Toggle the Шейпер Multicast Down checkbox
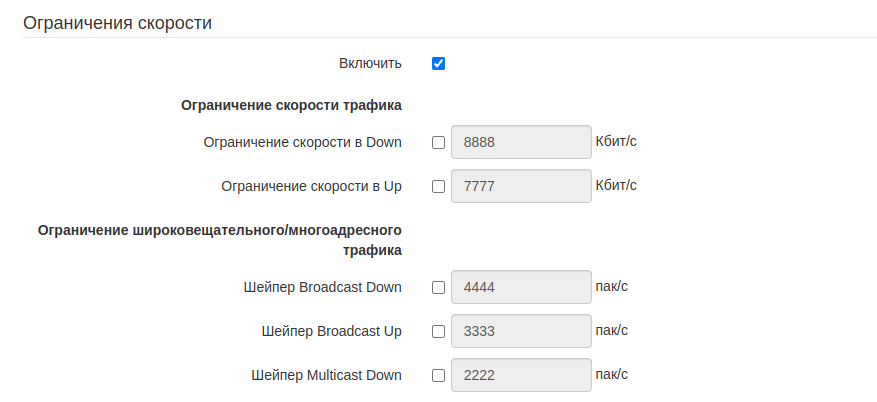This screenshot has width=877, height=402. point(438,376)
